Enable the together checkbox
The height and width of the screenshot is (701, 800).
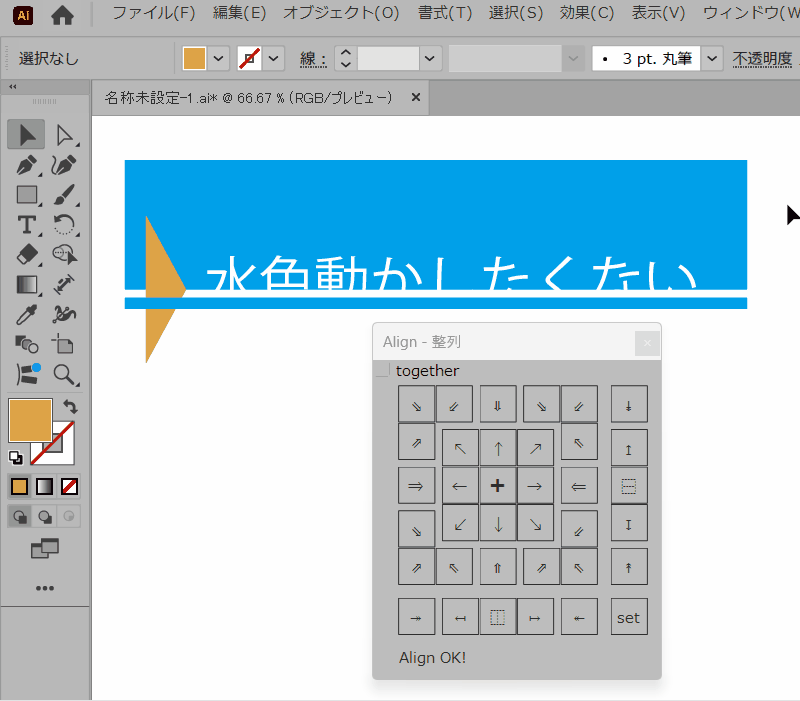[x=383, y=371]
